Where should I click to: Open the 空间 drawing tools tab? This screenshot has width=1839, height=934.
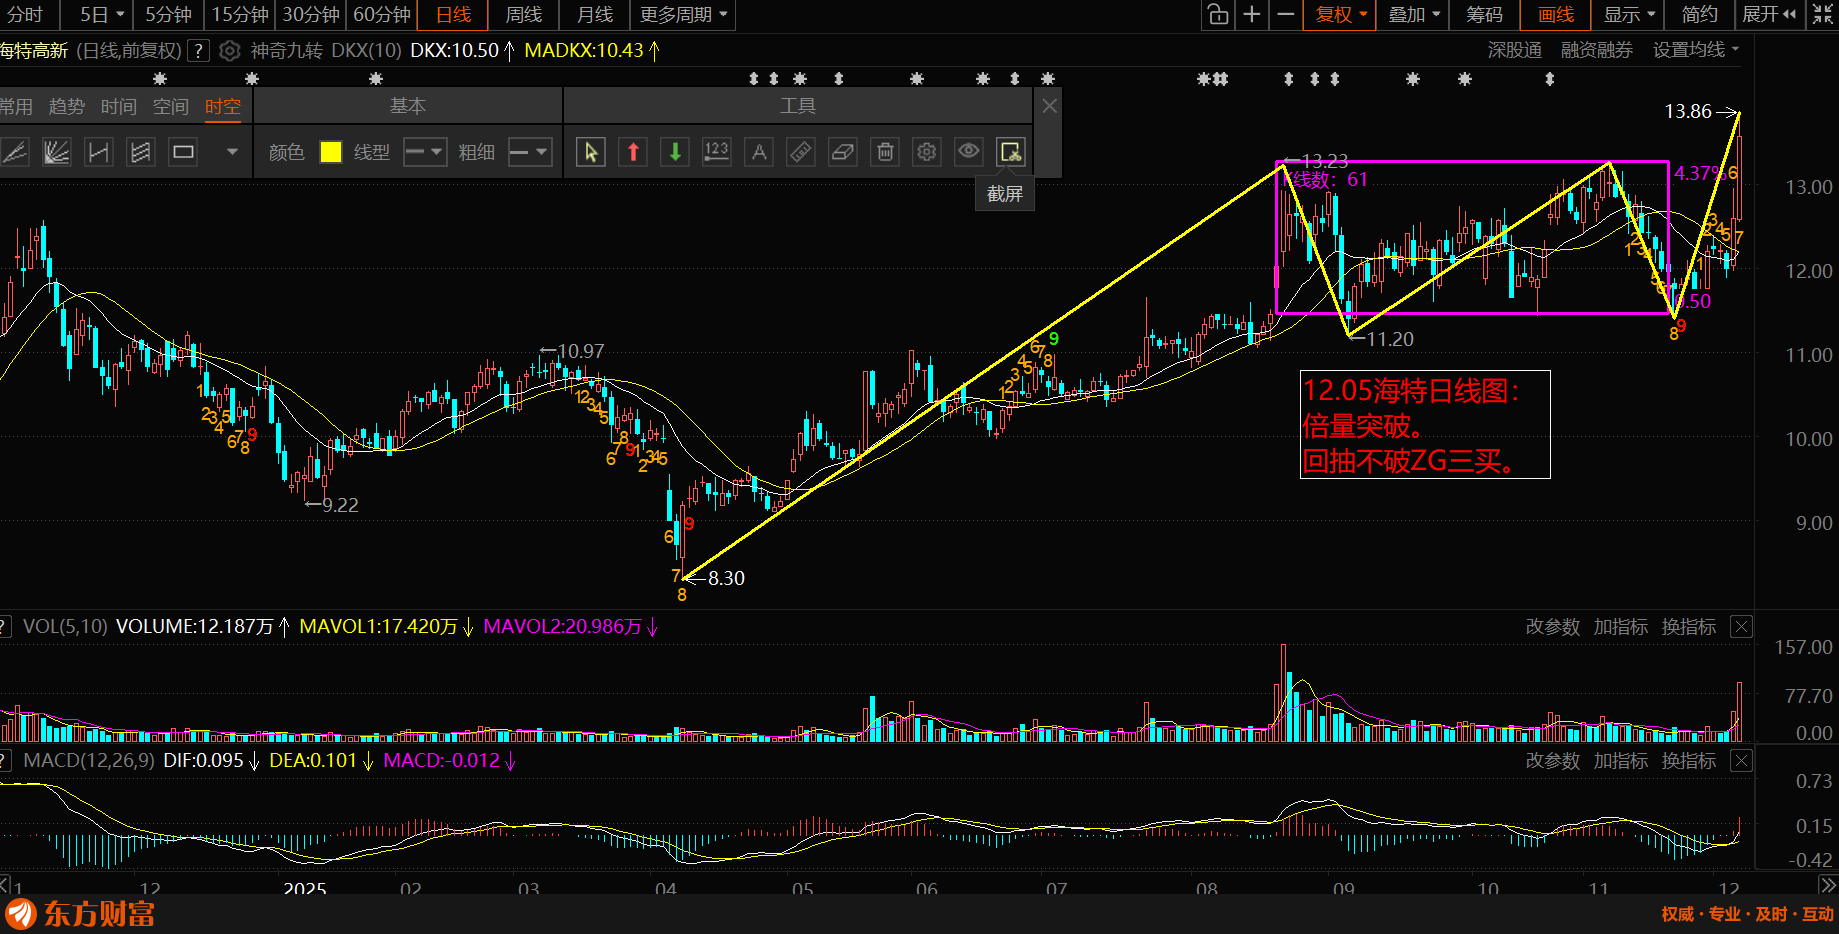tap(171, 107)
